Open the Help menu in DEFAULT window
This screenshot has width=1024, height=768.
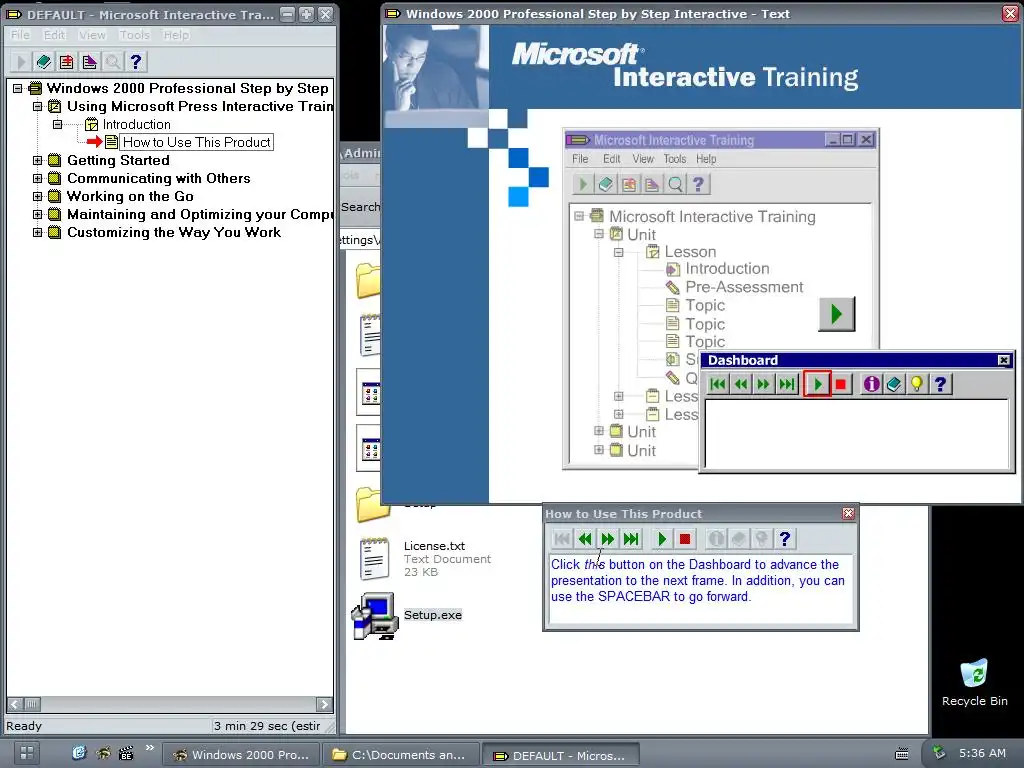pyautogui.click(x=176, y=35)
